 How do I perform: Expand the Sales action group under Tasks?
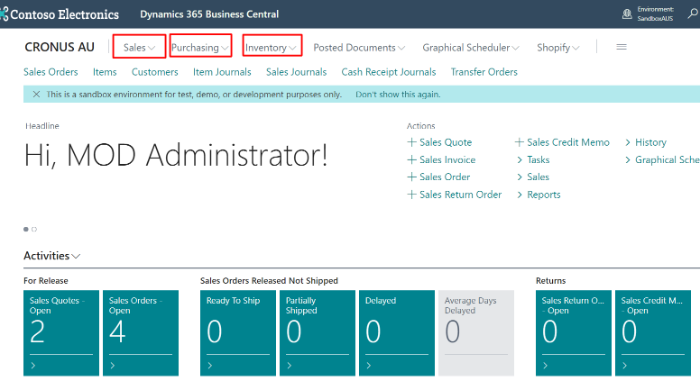(x=533, y=177)
